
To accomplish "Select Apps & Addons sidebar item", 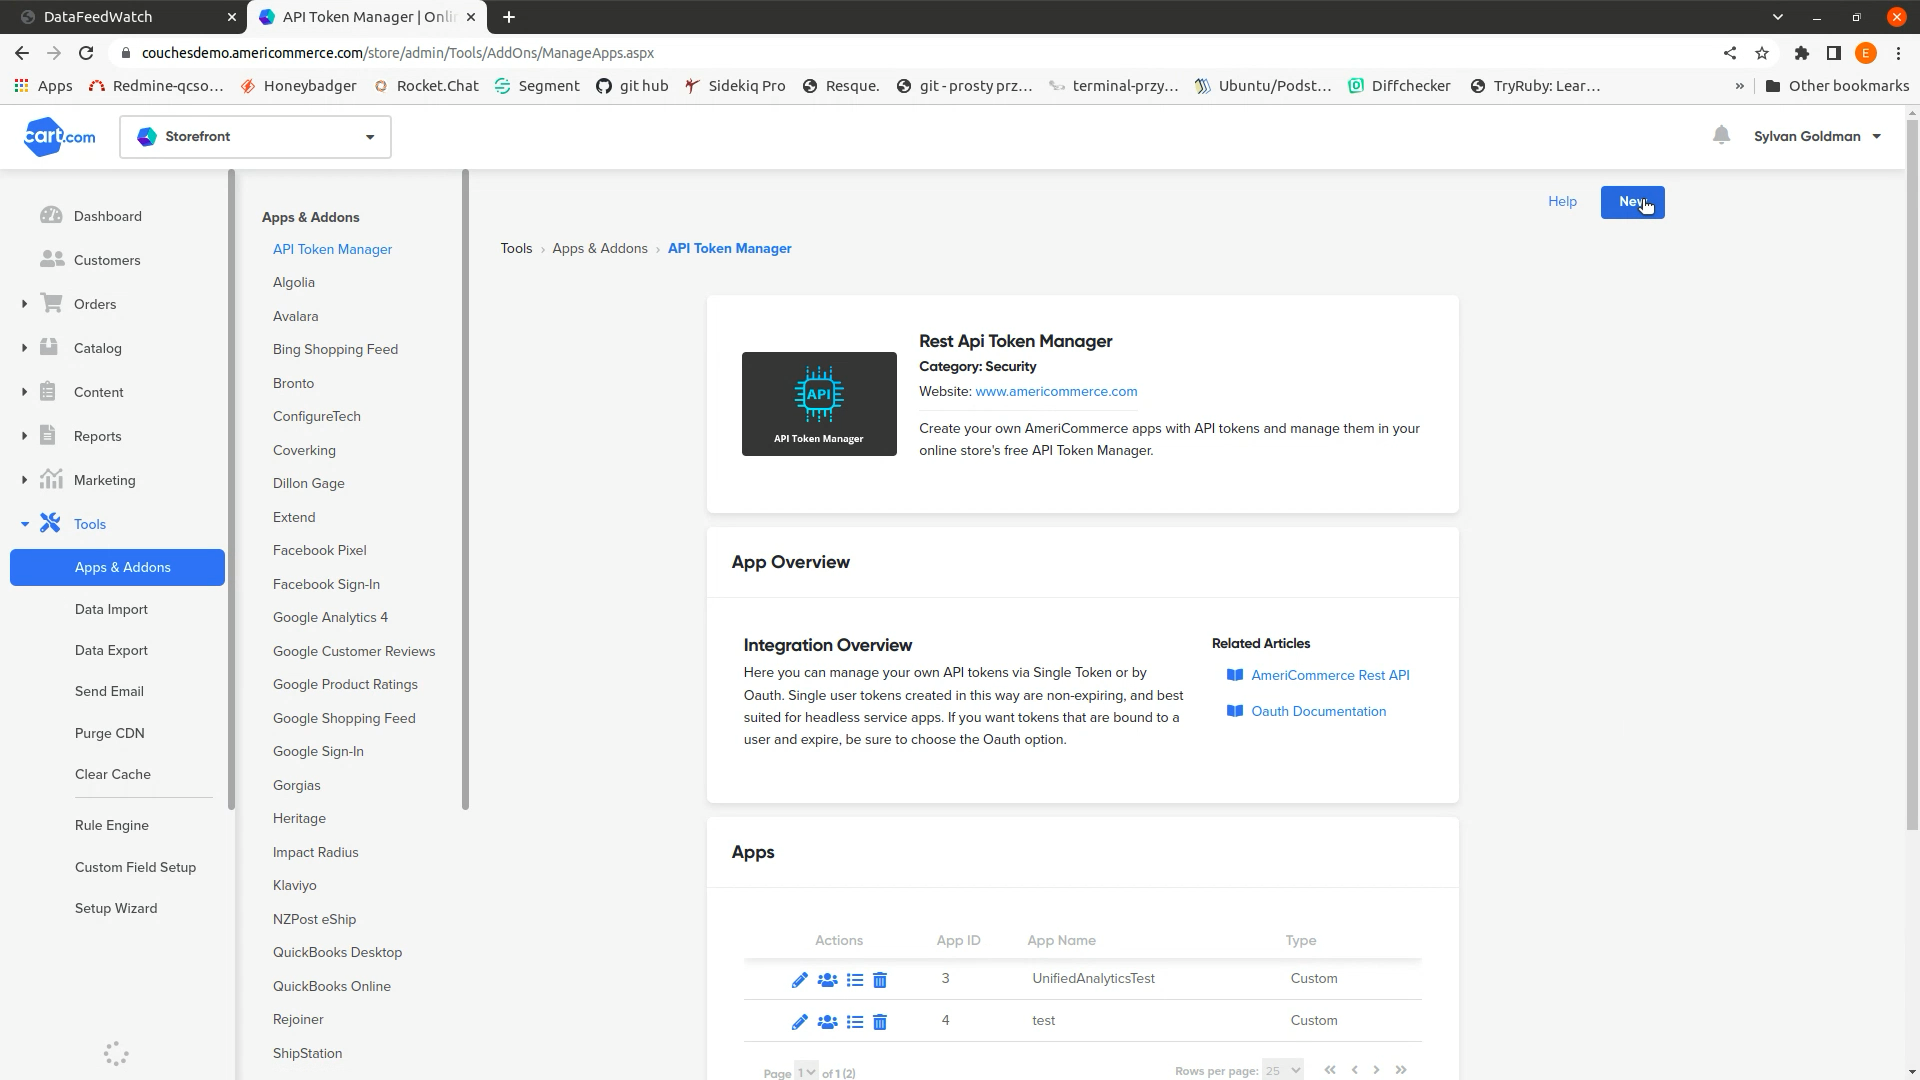I will click(x=117, y=567).
